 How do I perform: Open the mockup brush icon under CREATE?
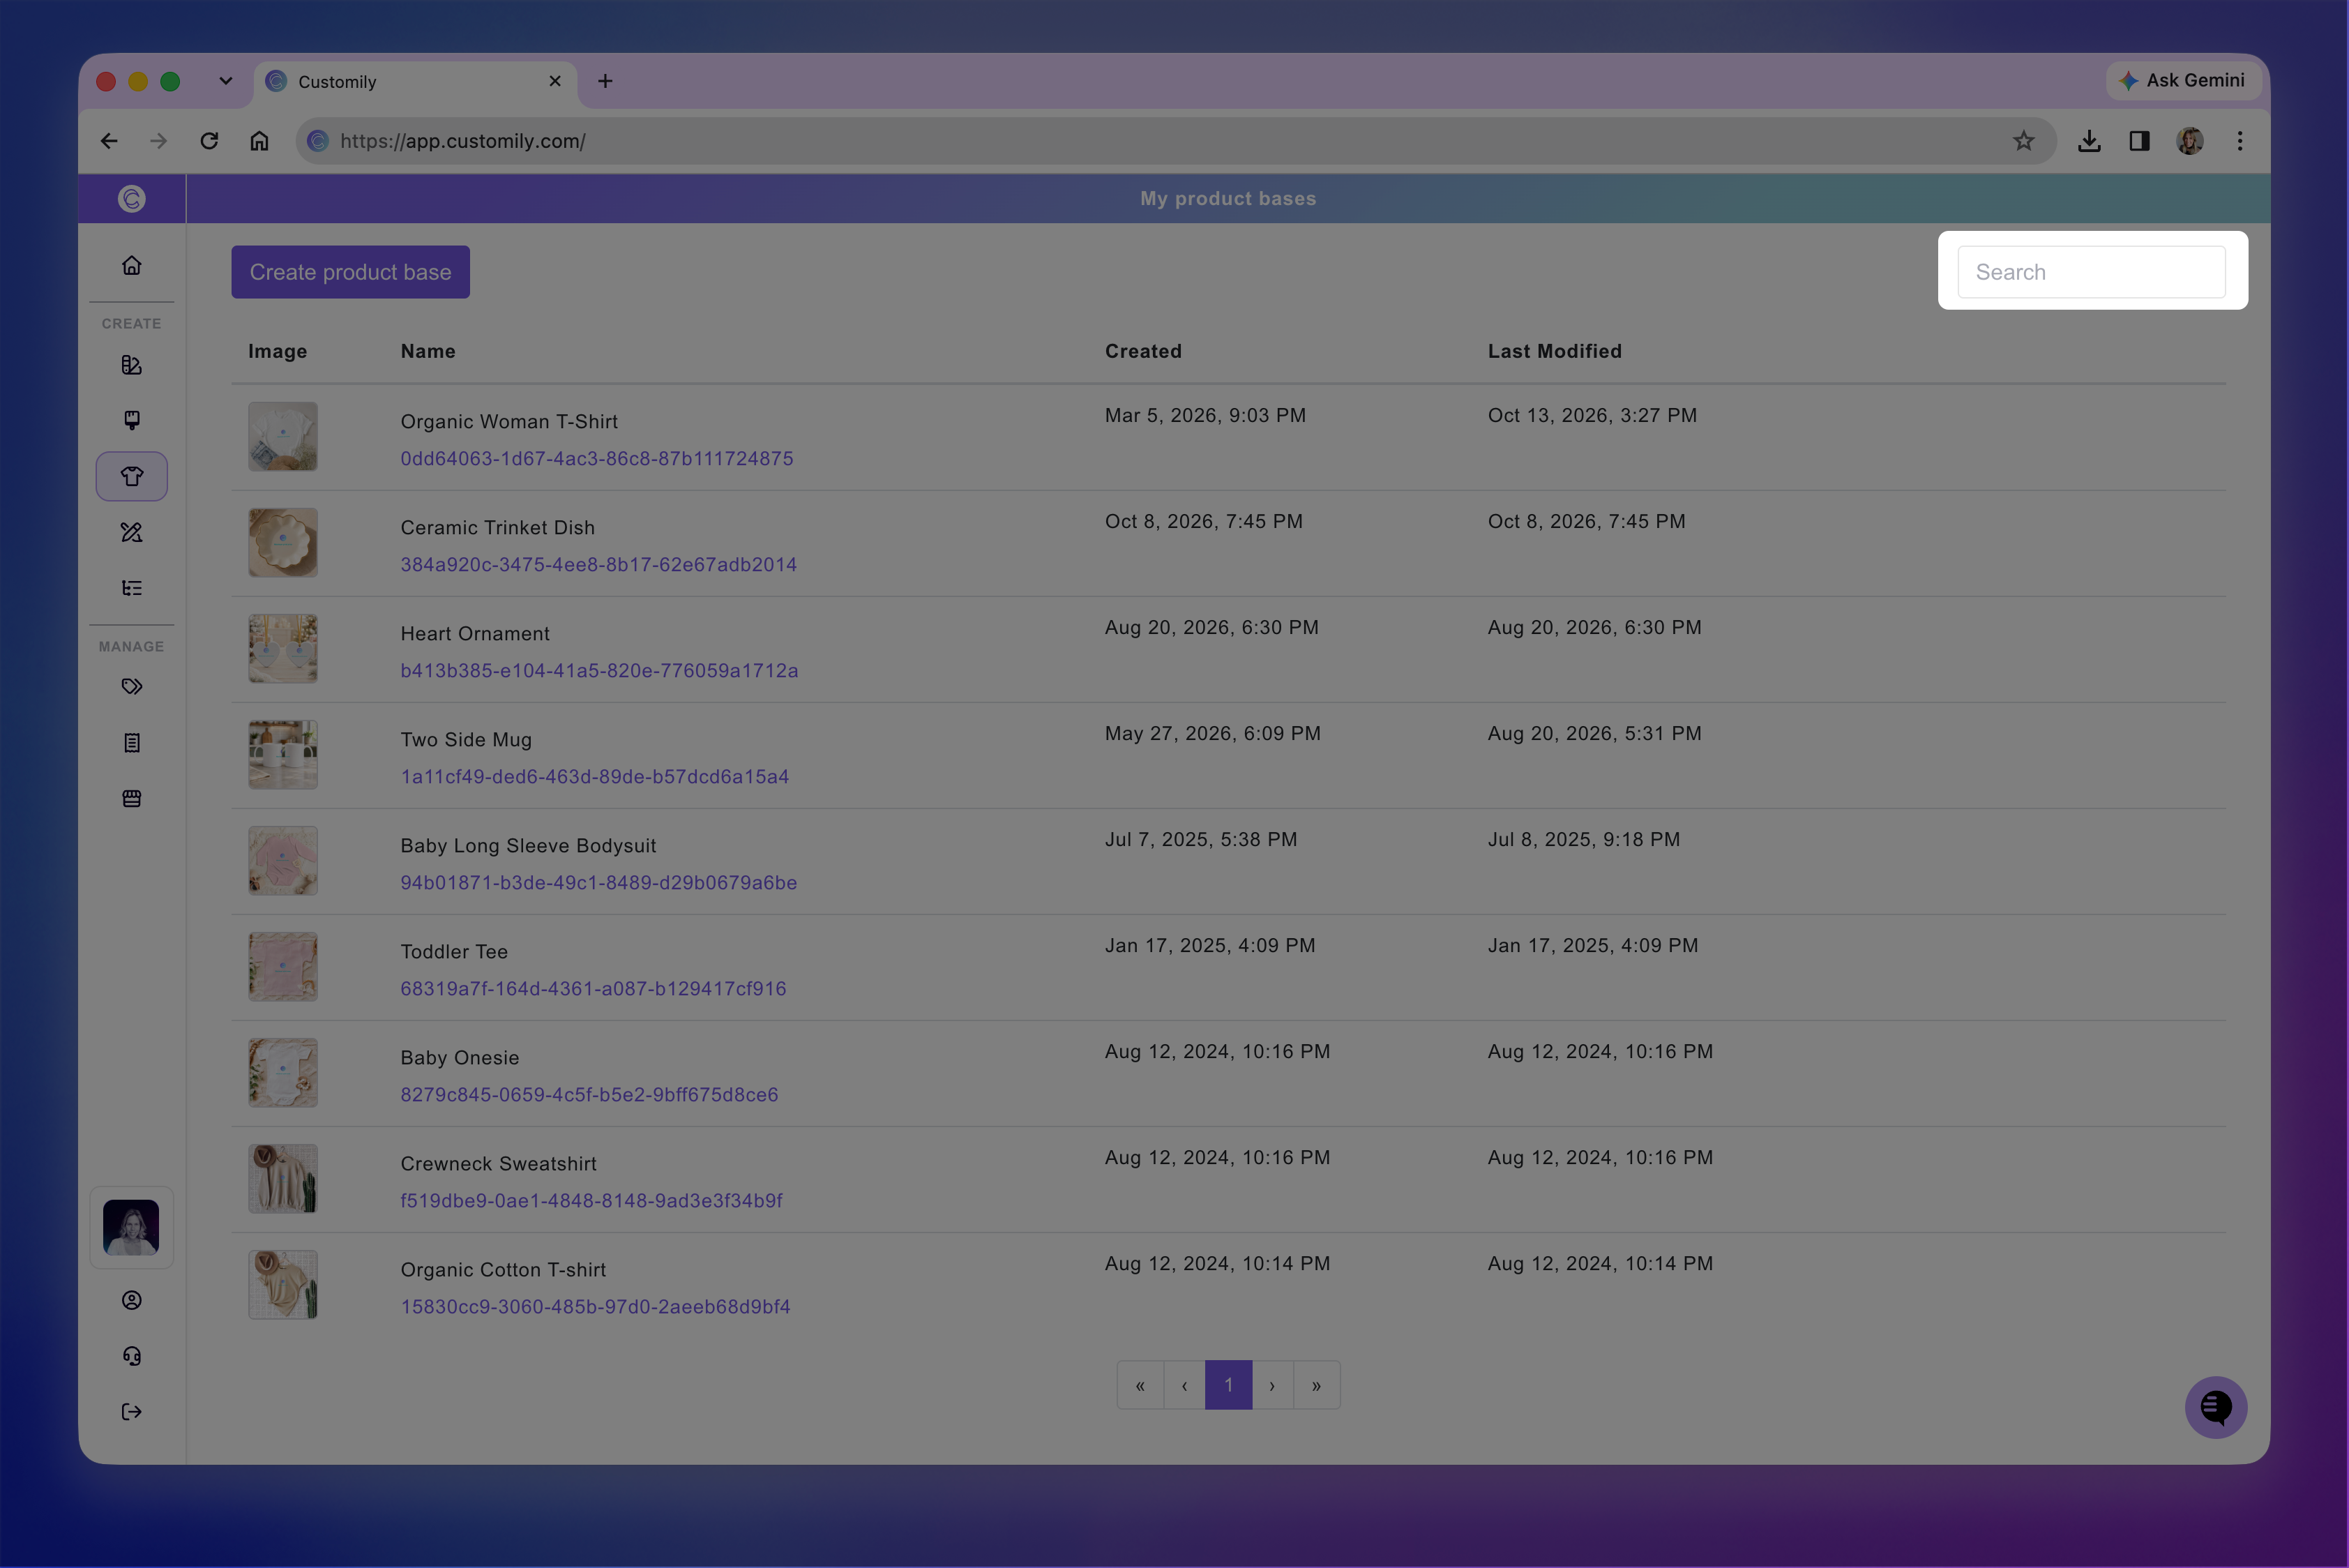131,420
